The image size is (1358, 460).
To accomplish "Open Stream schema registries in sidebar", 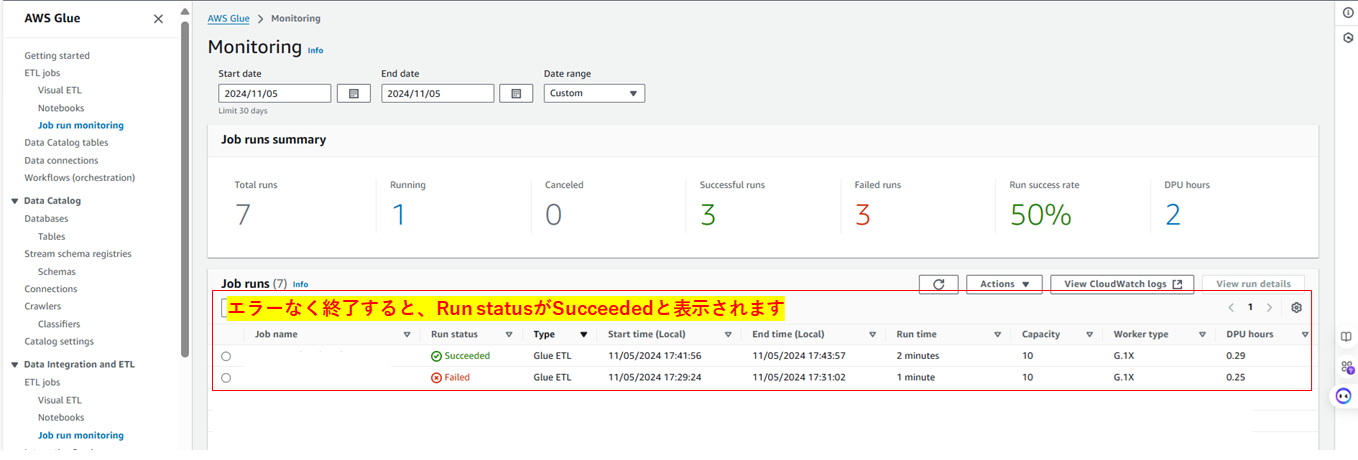I will 78,254.
